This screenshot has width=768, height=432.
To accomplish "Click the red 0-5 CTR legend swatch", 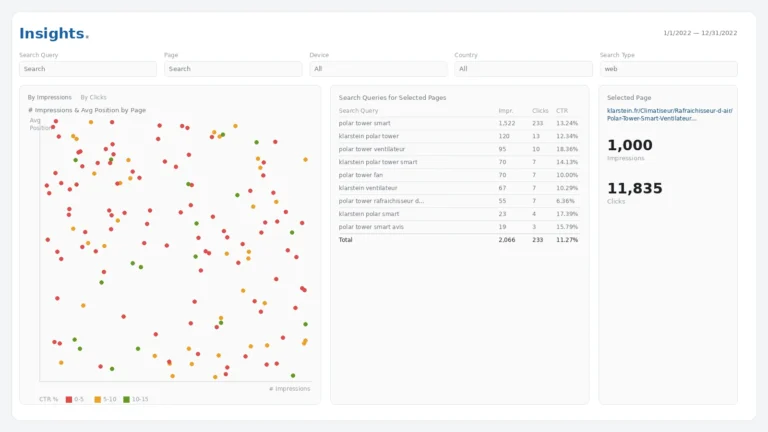I will coord(69,400).
